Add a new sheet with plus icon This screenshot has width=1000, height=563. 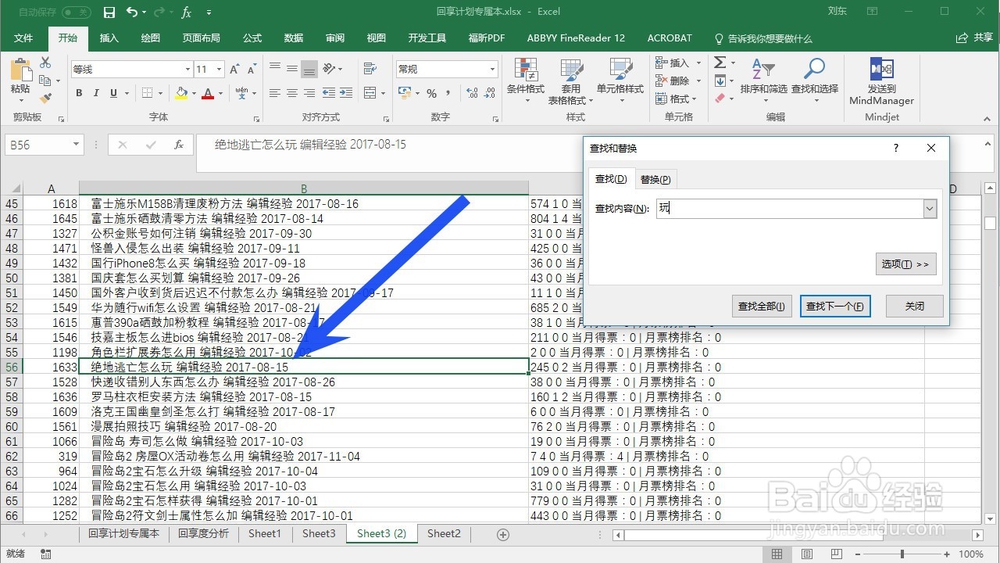click(503, 534)
